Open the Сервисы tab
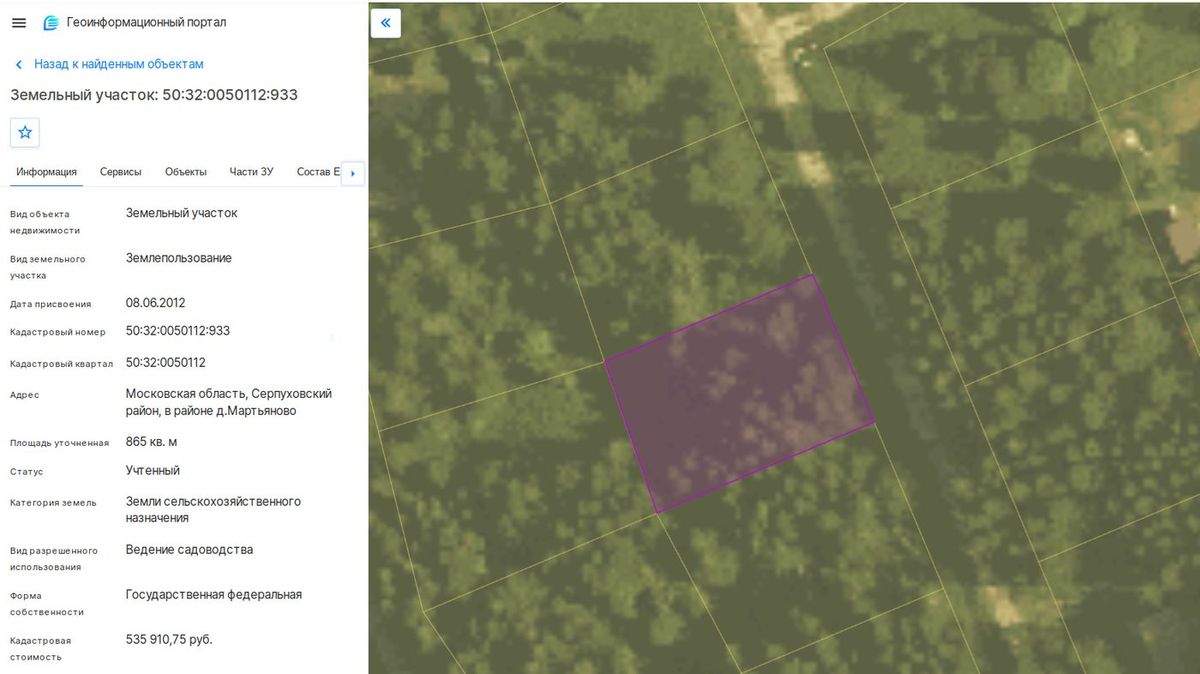This screenshot has height=674, width=1200. point(121,172)
